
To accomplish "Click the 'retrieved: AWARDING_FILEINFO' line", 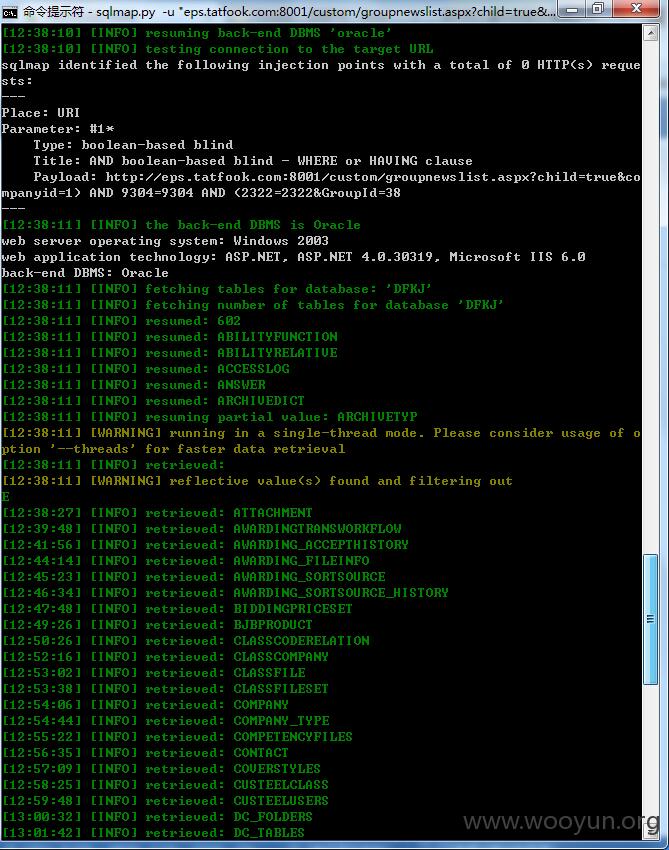I will tap(185, 561).
